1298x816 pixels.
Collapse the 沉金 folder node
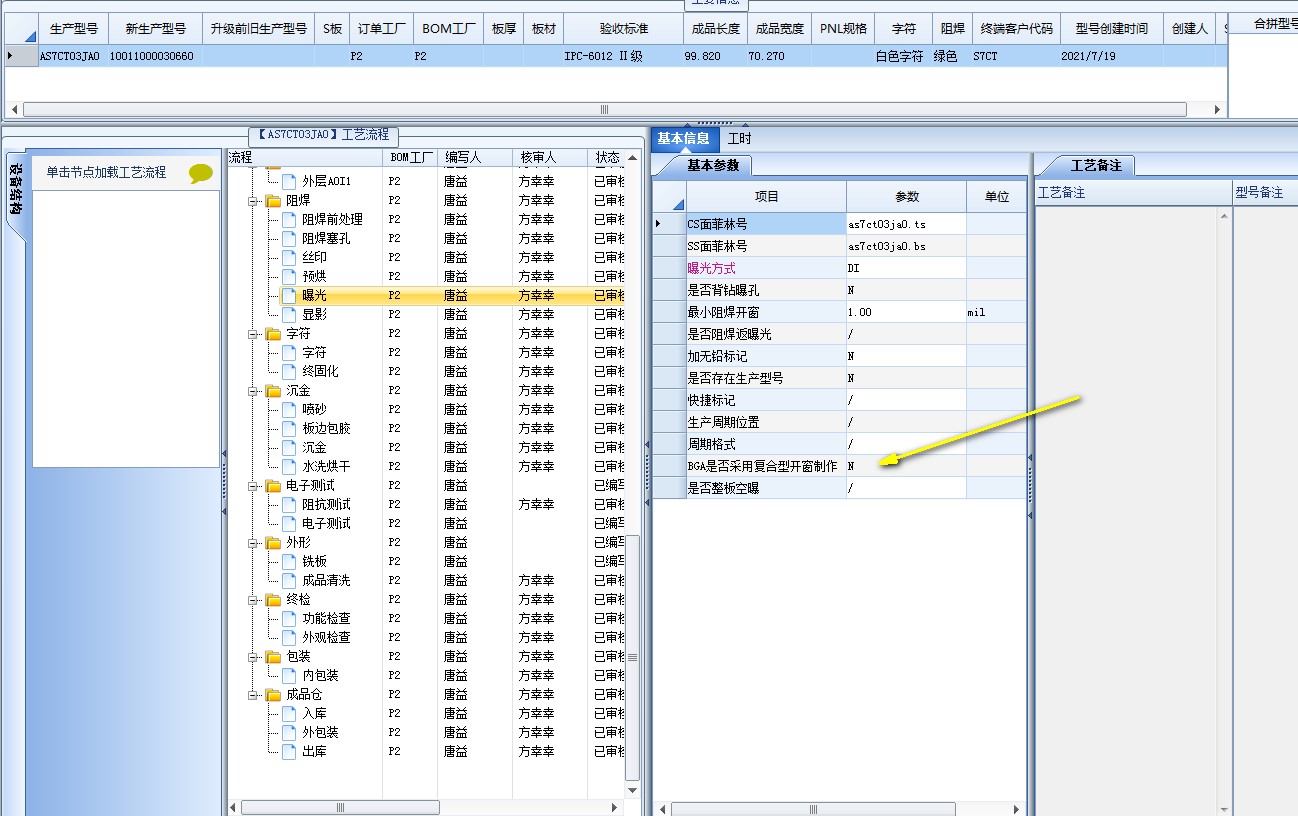(254, 391)
